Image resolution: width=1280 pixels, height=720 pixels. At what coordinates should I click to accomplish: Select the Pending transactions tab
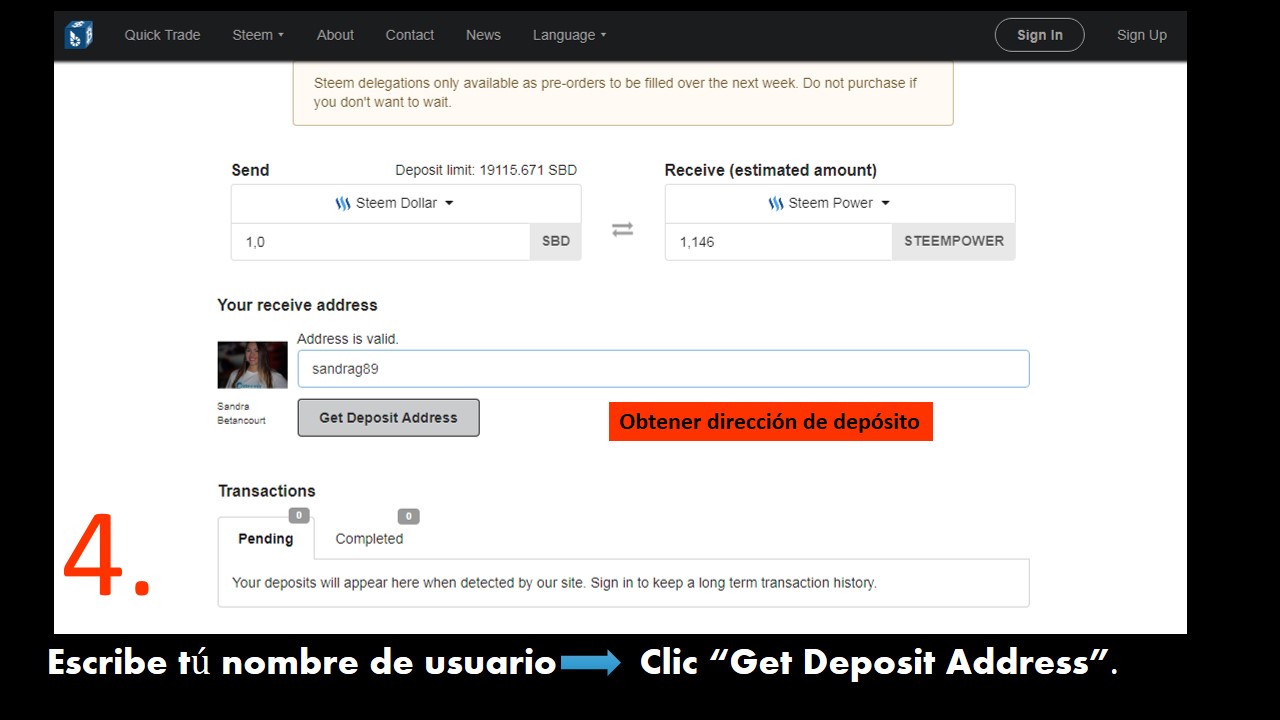tap(266, 539)
